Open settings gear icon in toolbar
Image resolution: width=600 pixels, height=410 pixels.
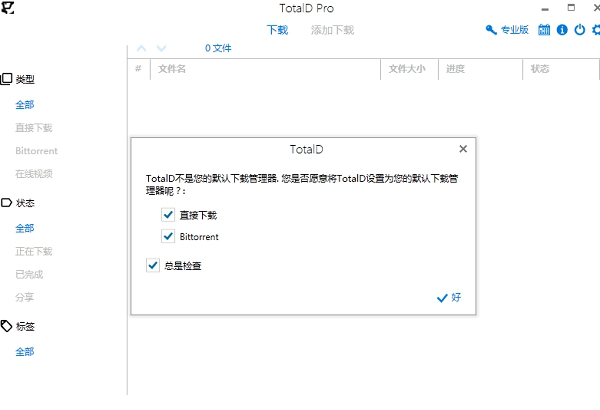pos(596,30)
